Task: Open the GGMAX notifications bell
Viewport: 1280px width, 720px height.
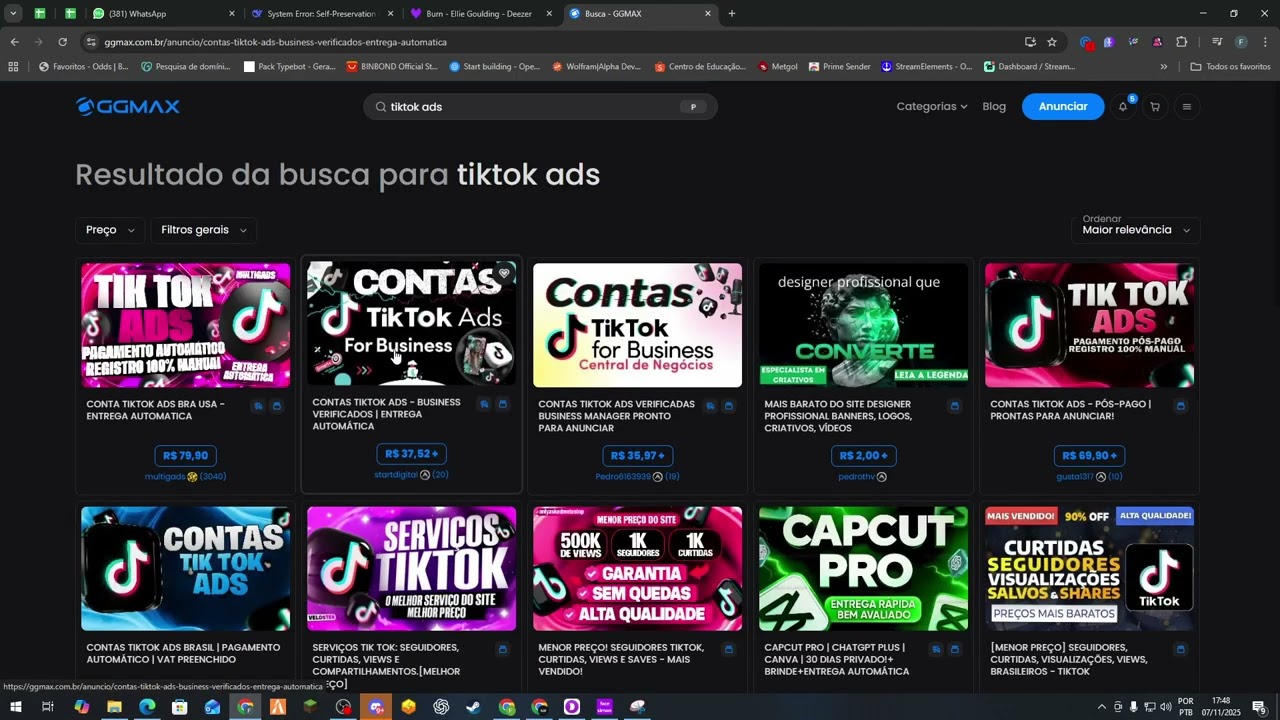Action: pyautogui.click(x=1123, y=107)
